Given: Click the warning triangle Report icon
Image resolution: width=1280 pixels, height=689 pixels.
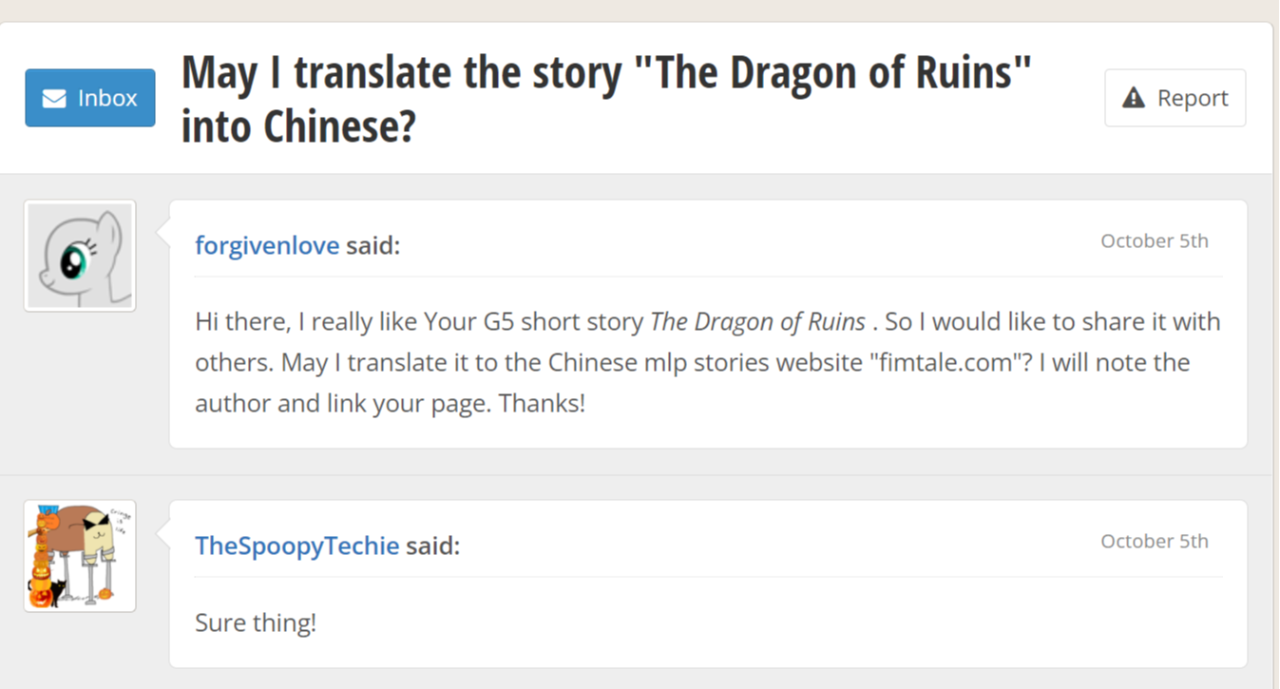Looking at the screenshot, I should (x=1133, y=98).
